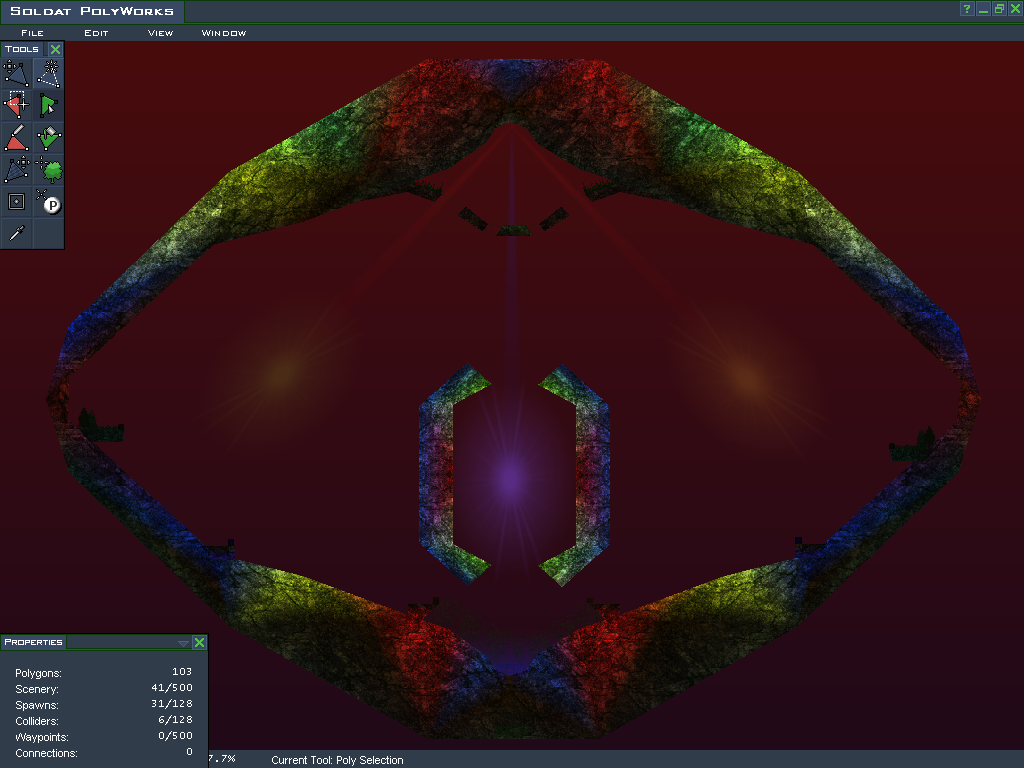This screenshot has height=768, width=1024.
Task: Select the Texture move tool
Action: 16,169
